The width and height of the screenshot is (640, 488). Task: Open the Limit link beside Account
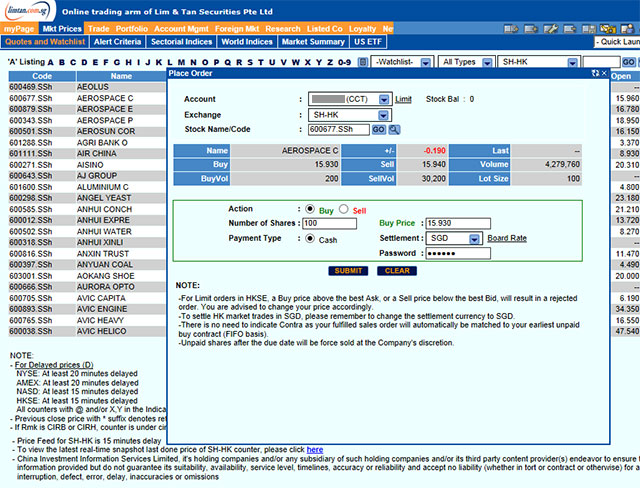pos(403,99)
